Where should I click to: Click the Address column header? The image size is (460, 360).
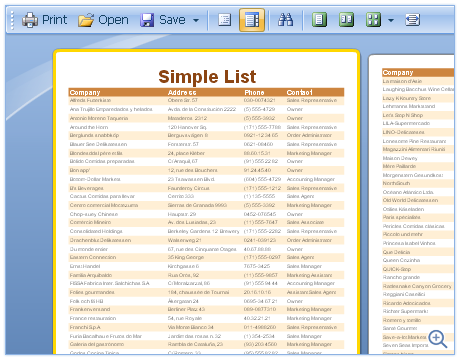point(182,92)
